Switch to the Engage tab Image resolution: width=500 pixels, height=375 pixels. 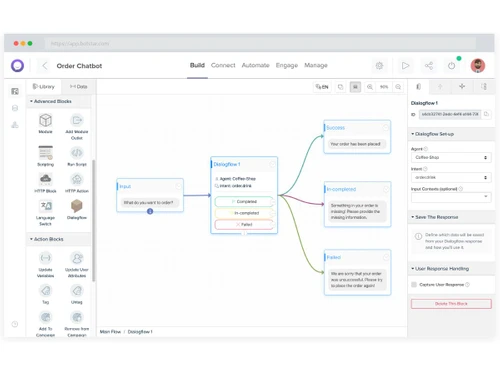[x=287, y=65]
